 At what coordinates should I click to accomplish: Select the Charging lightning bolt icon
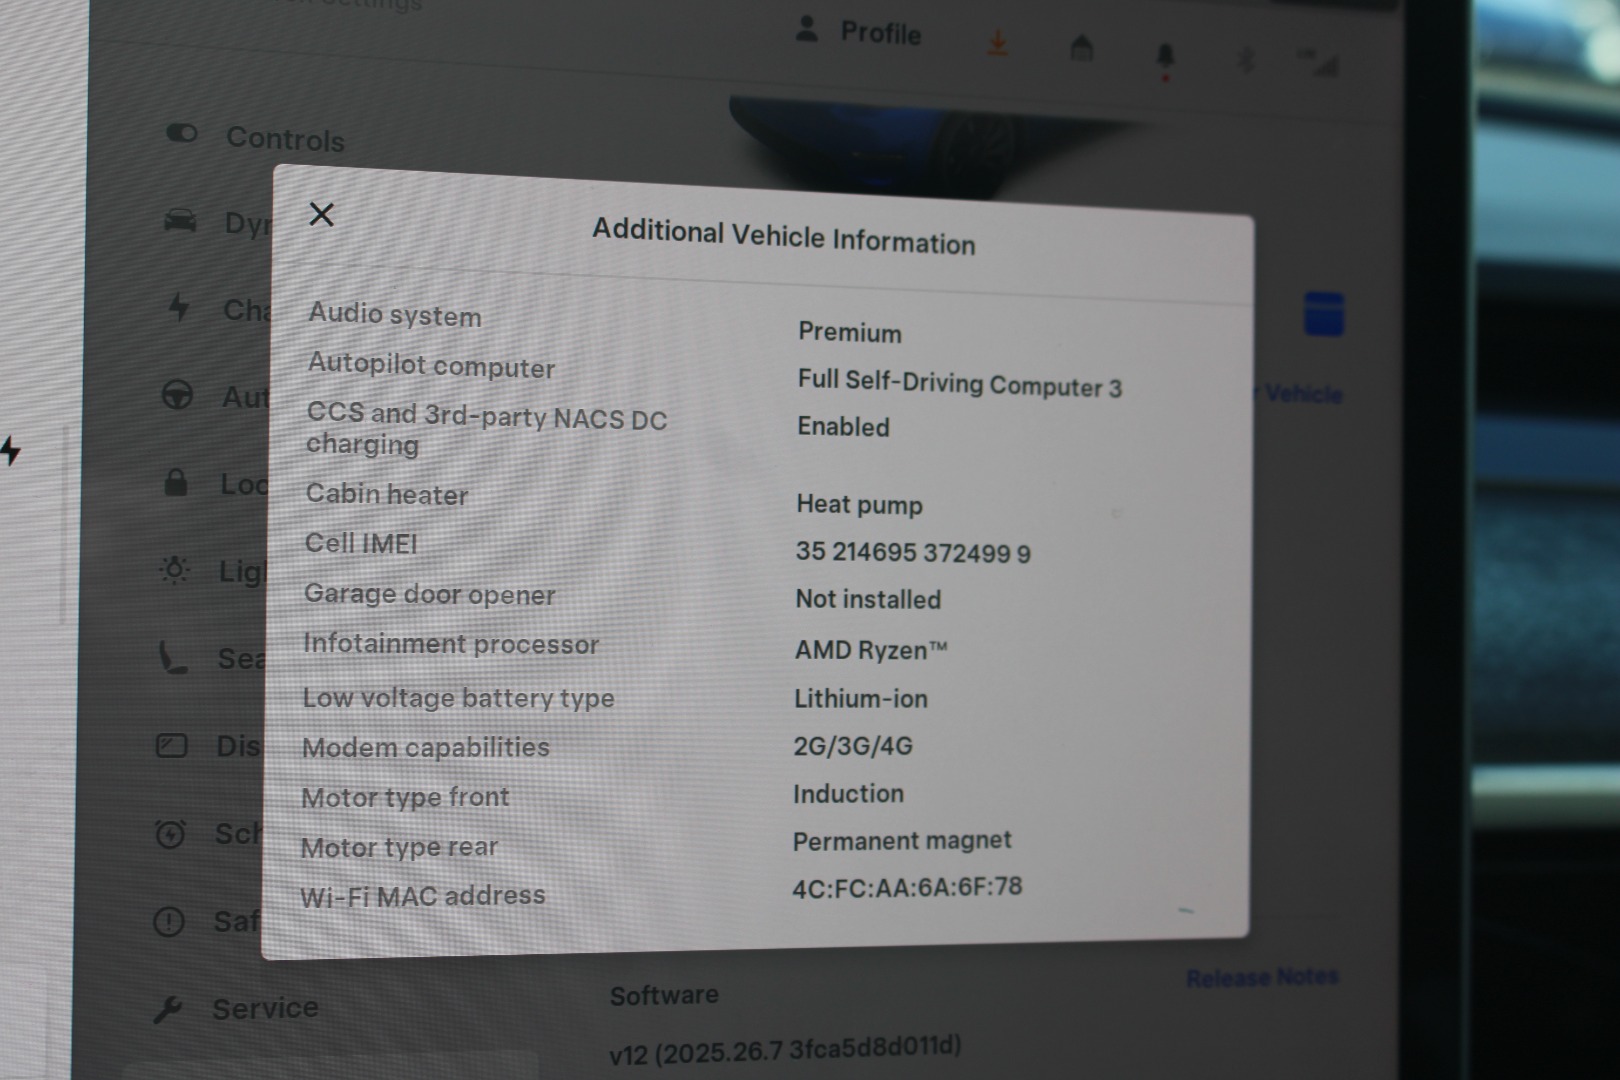pyautogui.click(x=179, y=307)
